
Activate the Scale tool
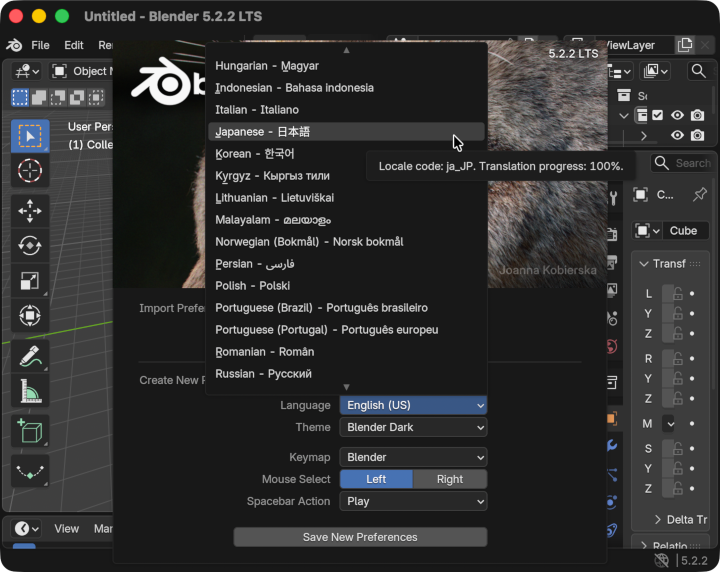click(x=30, y=280)
